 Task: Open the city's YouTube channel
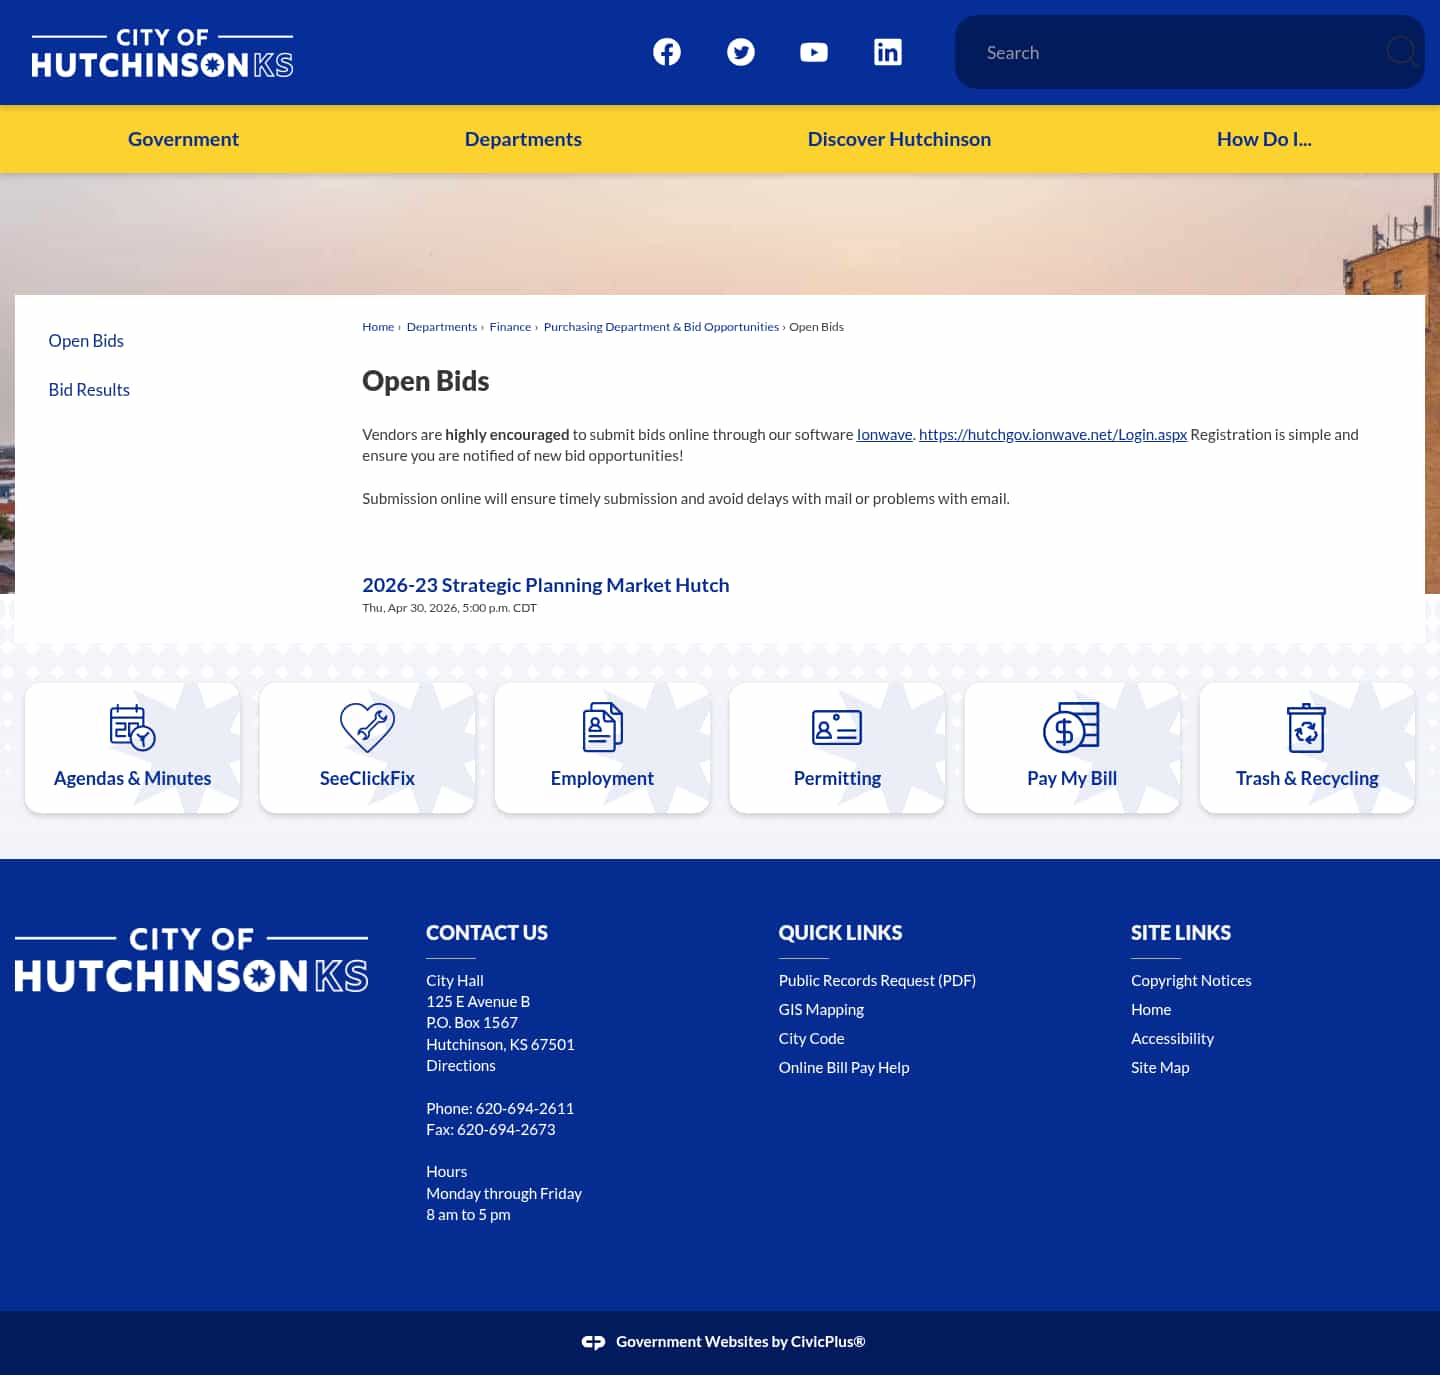click(x=814, y=52)
